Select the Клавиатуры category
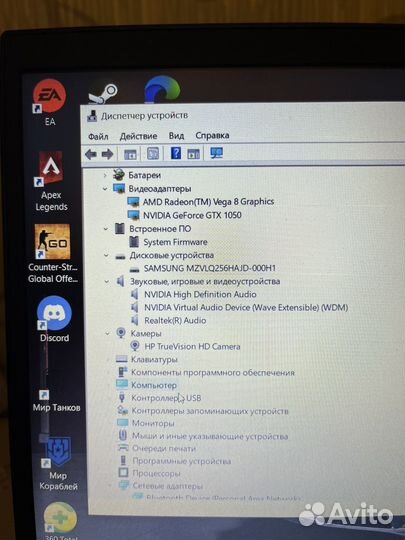The height and width of the screenshot is (540, 405). click(x=154, y=360)
